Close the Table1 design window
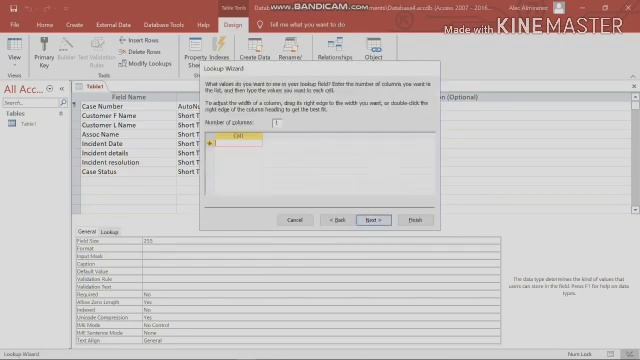The width and height of the screenshot is (640, 360). click(634, 86)
